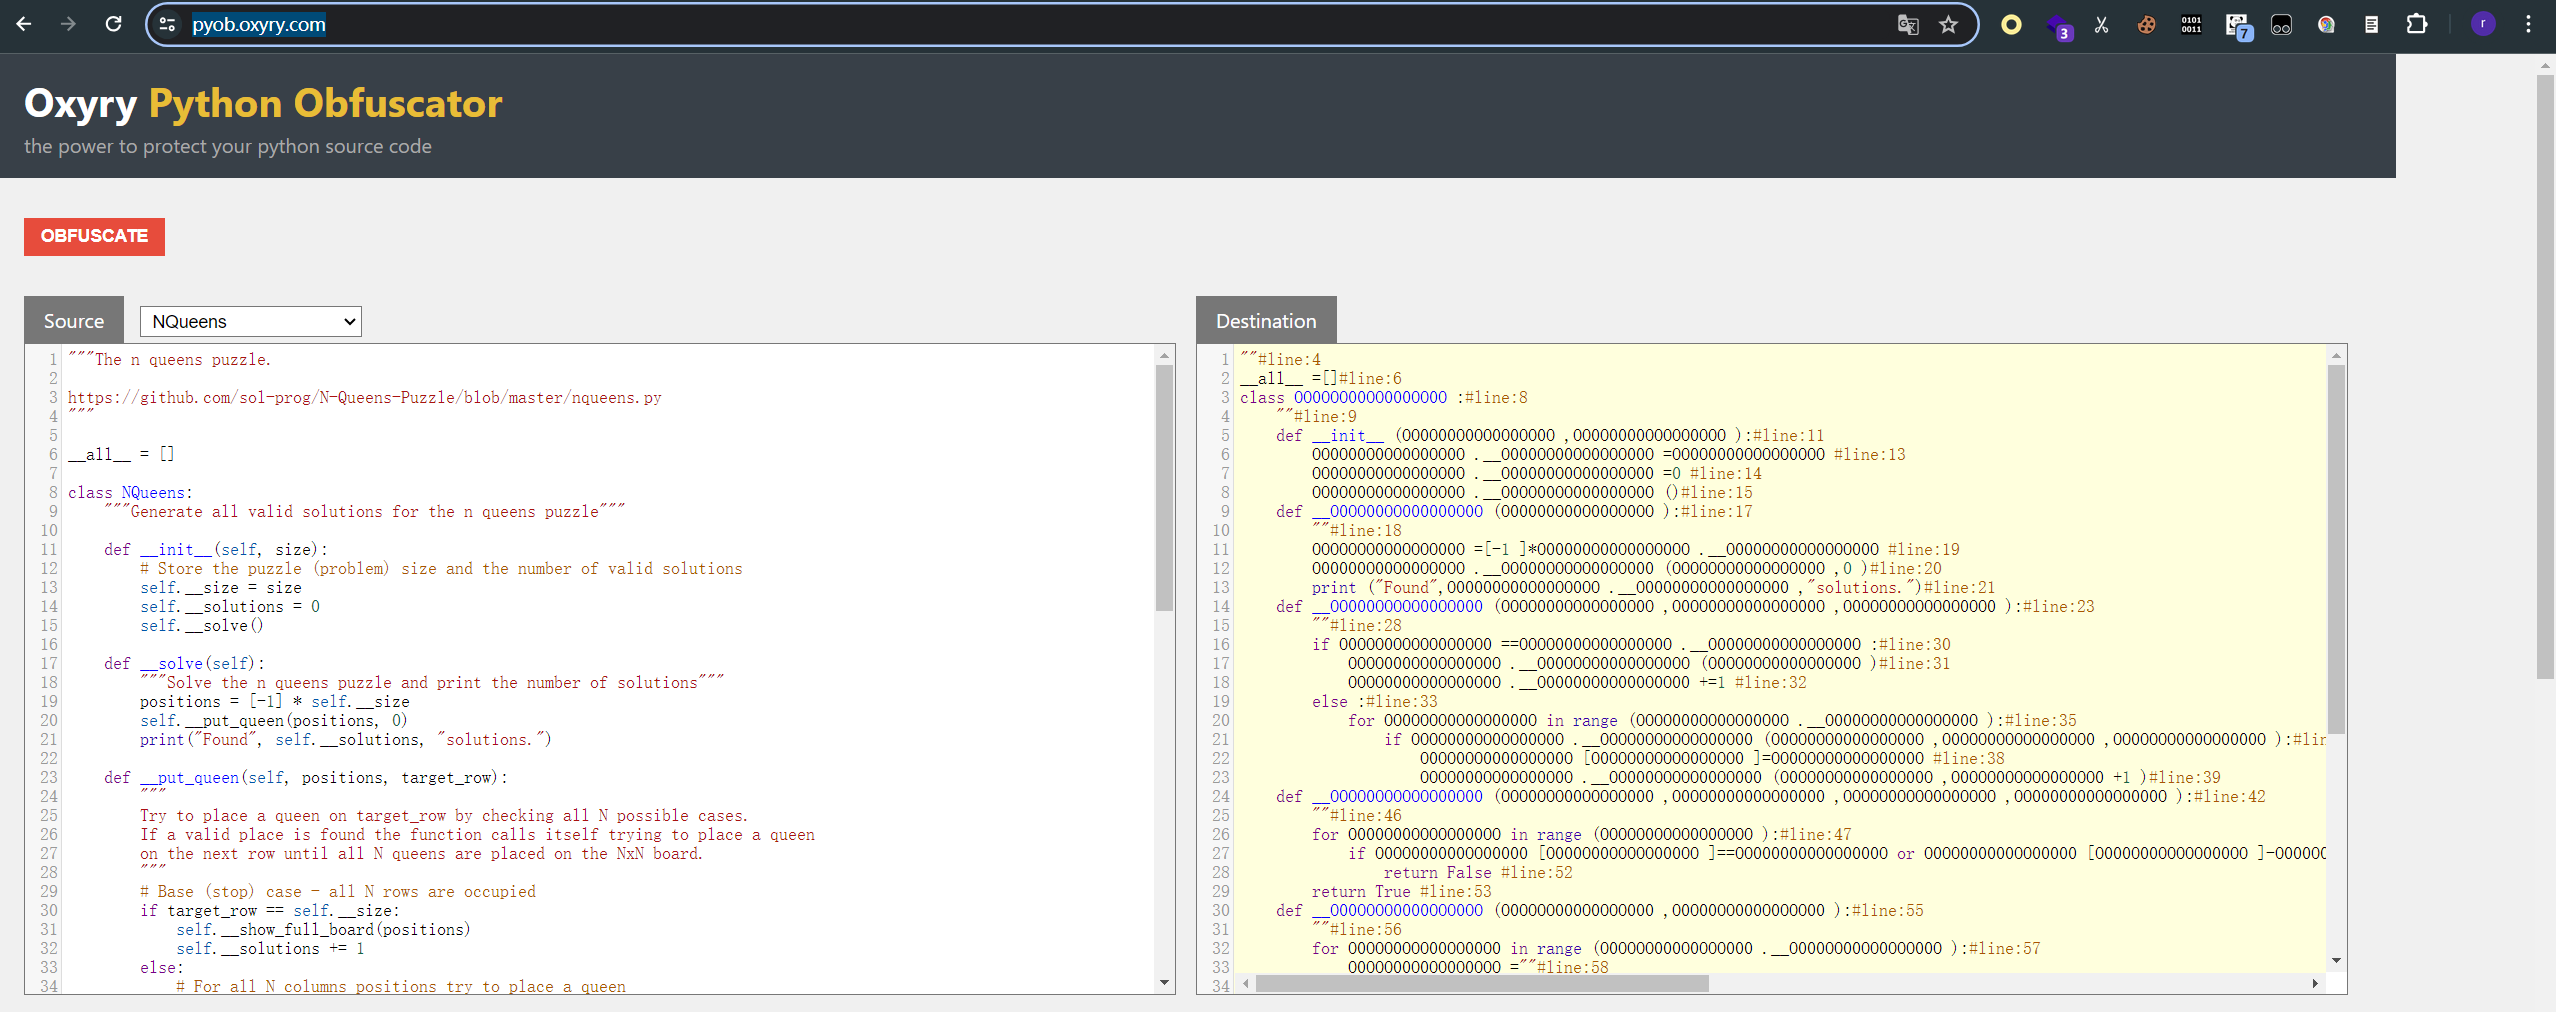Click the Destination panel horizontal scrollbar

click(x=1482, y=984)
